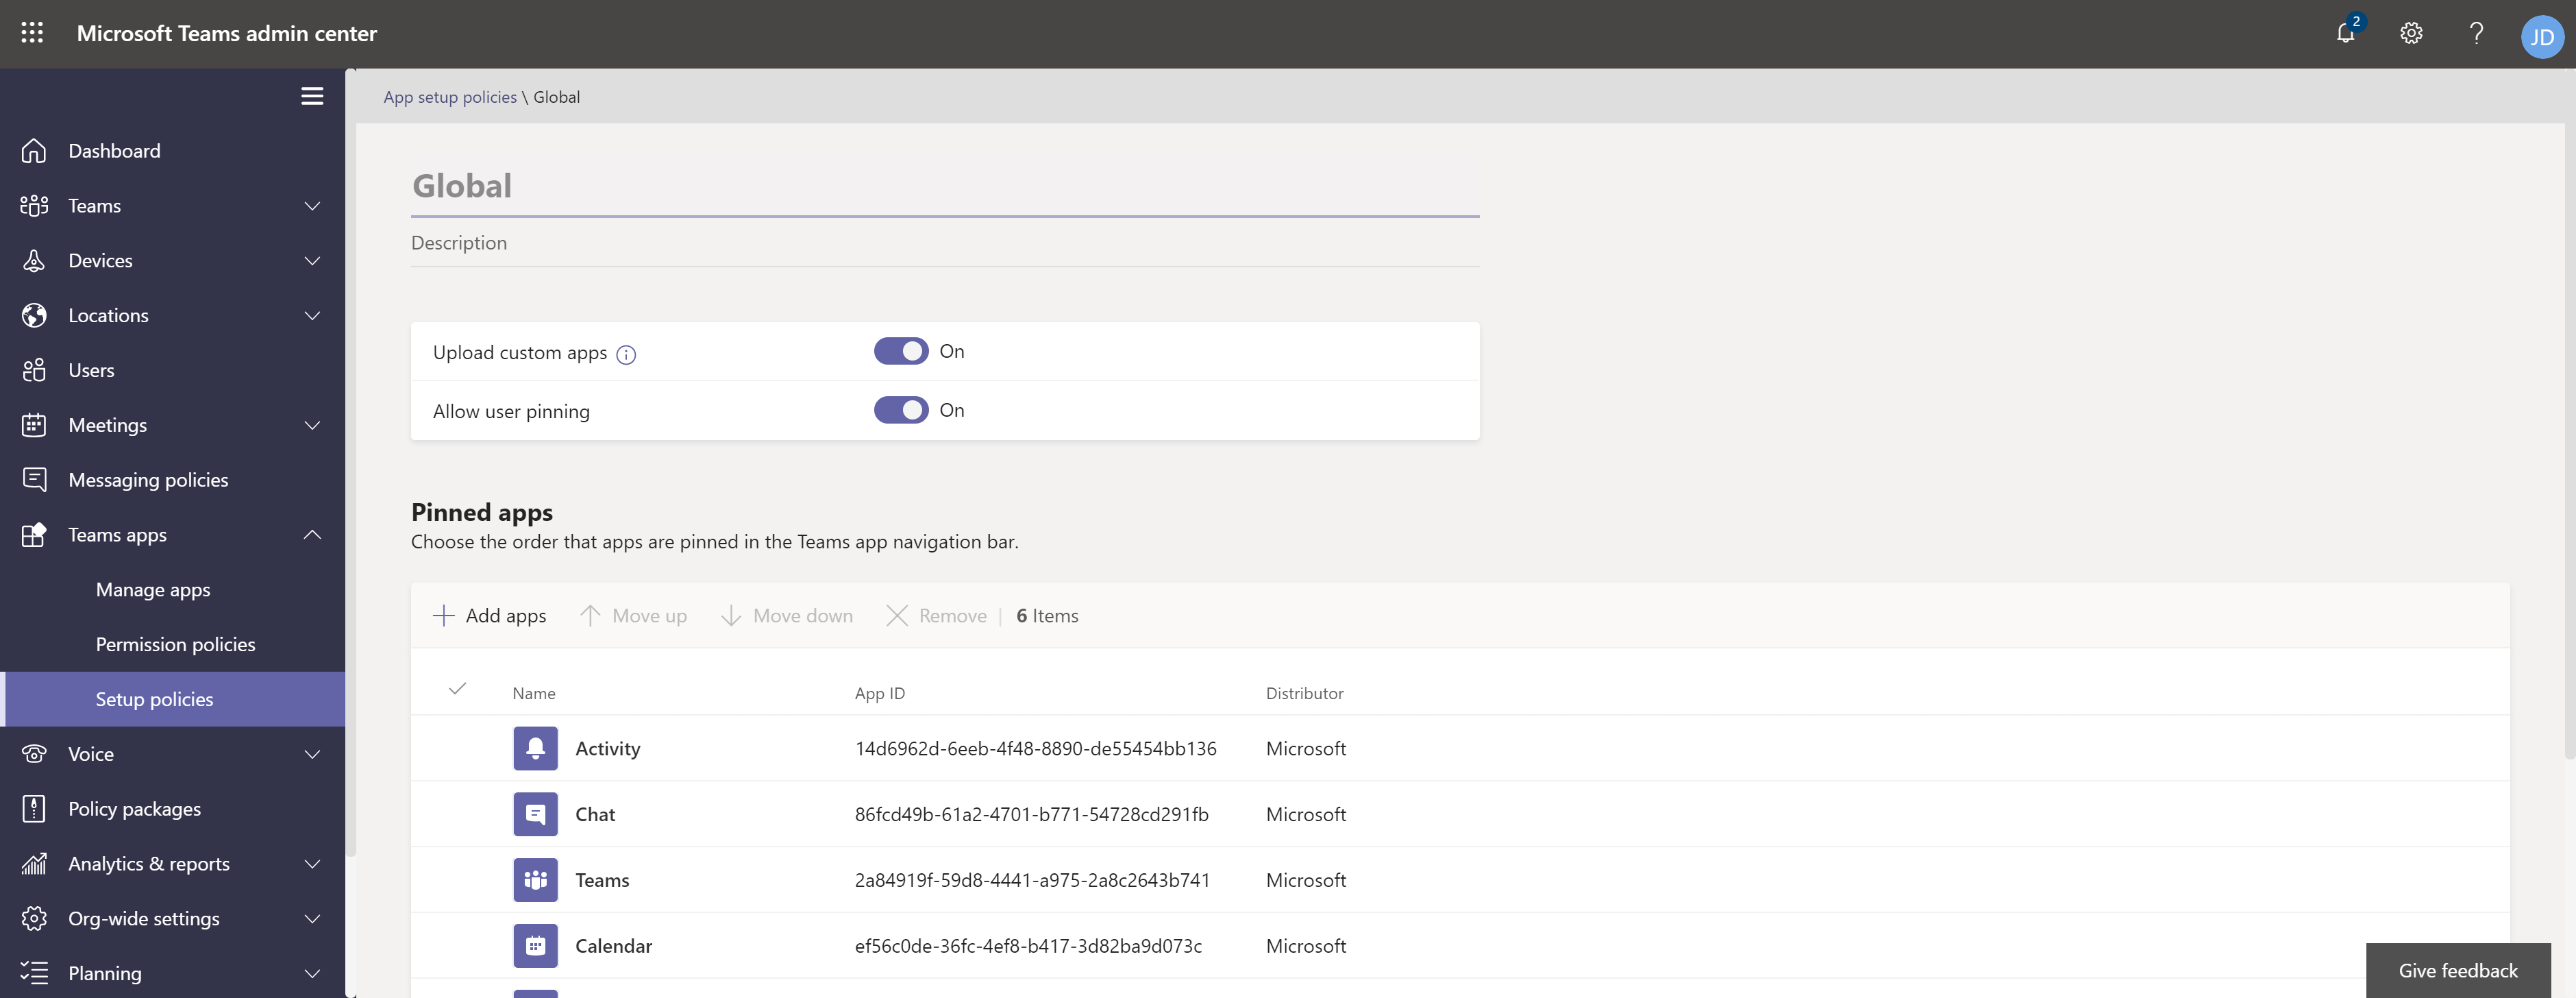This screenshot has height=998, width=2576.
Task: Expand the Voice section chevron
Action: coord(312,754)
